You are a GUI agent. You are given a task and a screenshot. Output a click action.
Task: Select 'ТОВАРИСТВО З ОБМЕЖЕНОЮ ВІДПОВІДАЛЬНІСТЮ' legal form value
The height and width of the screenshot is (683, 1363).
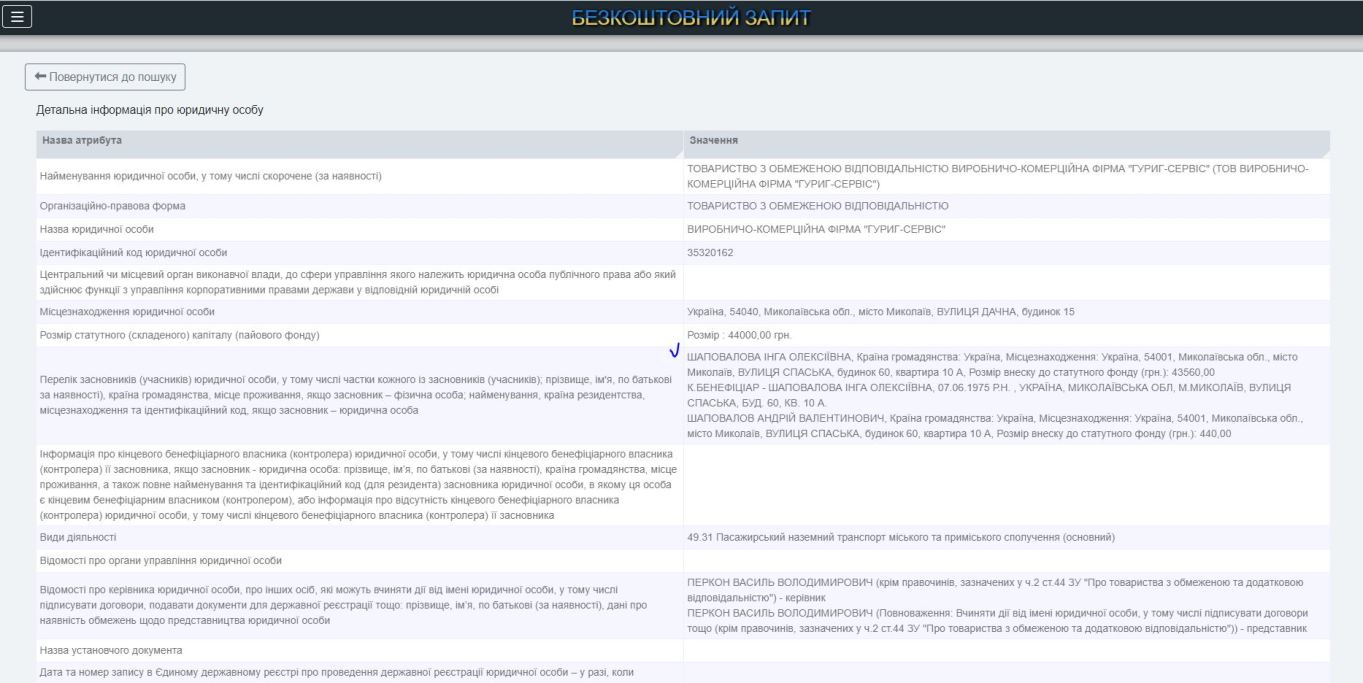click(818, 206)
